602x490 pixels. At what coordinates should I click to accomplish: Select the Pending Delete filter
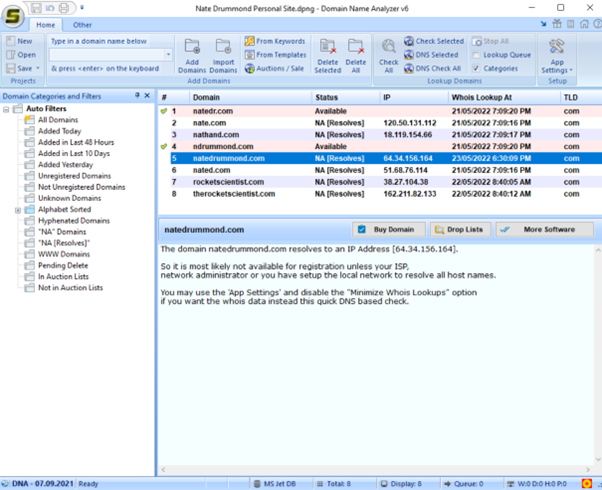pos(63,265)
